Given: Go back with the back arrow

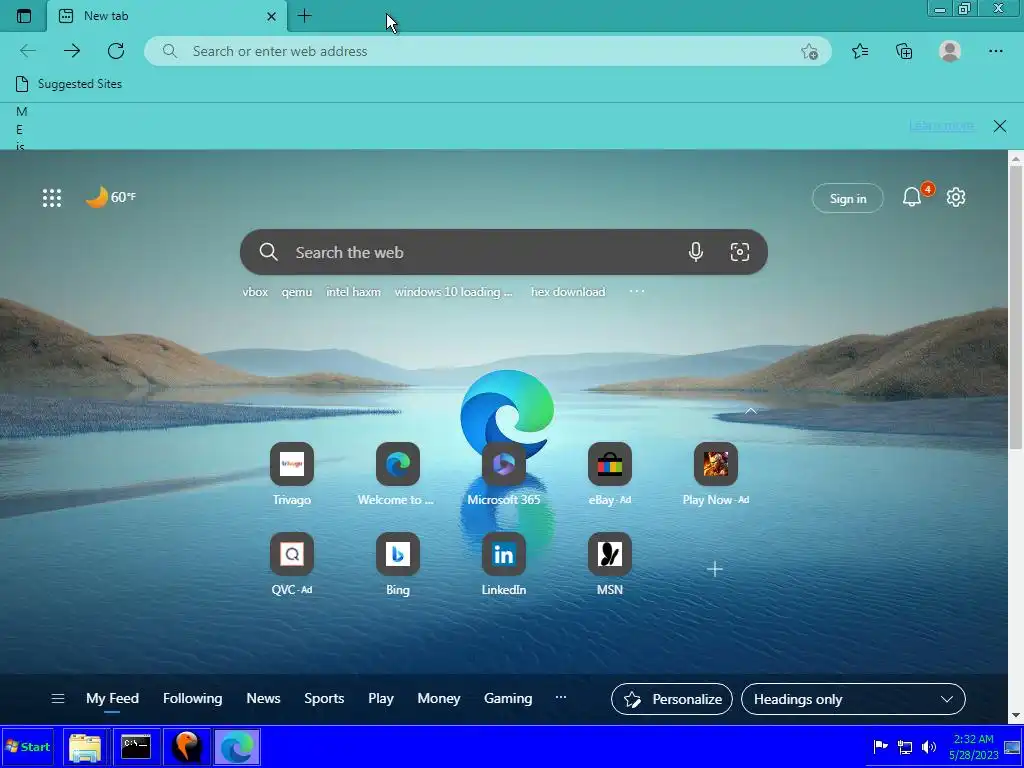Looking at the screenshot, I should click(28, 51).
